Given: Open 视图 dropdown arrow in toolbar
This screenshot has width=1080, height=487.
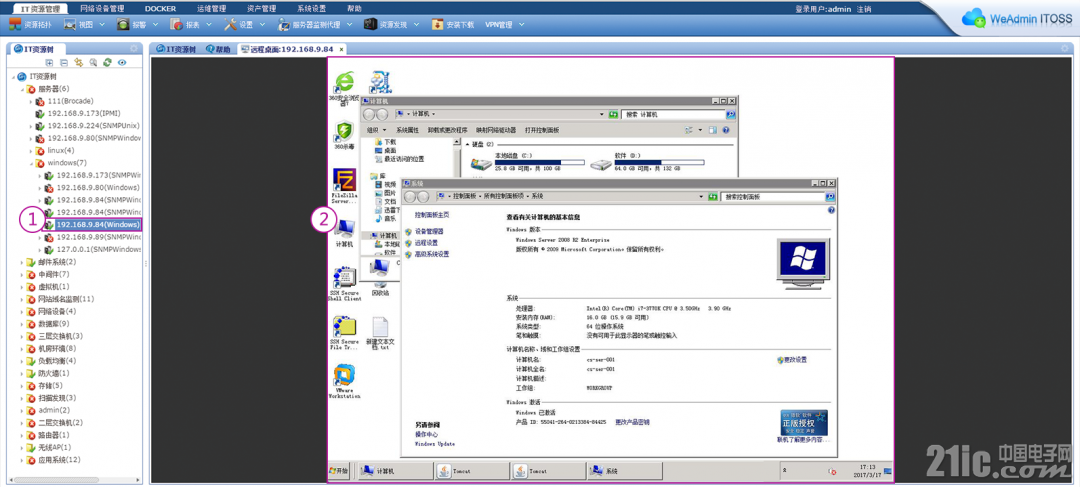Looking at the screenshot, I should pyautogui.click(x=101, y=25).
